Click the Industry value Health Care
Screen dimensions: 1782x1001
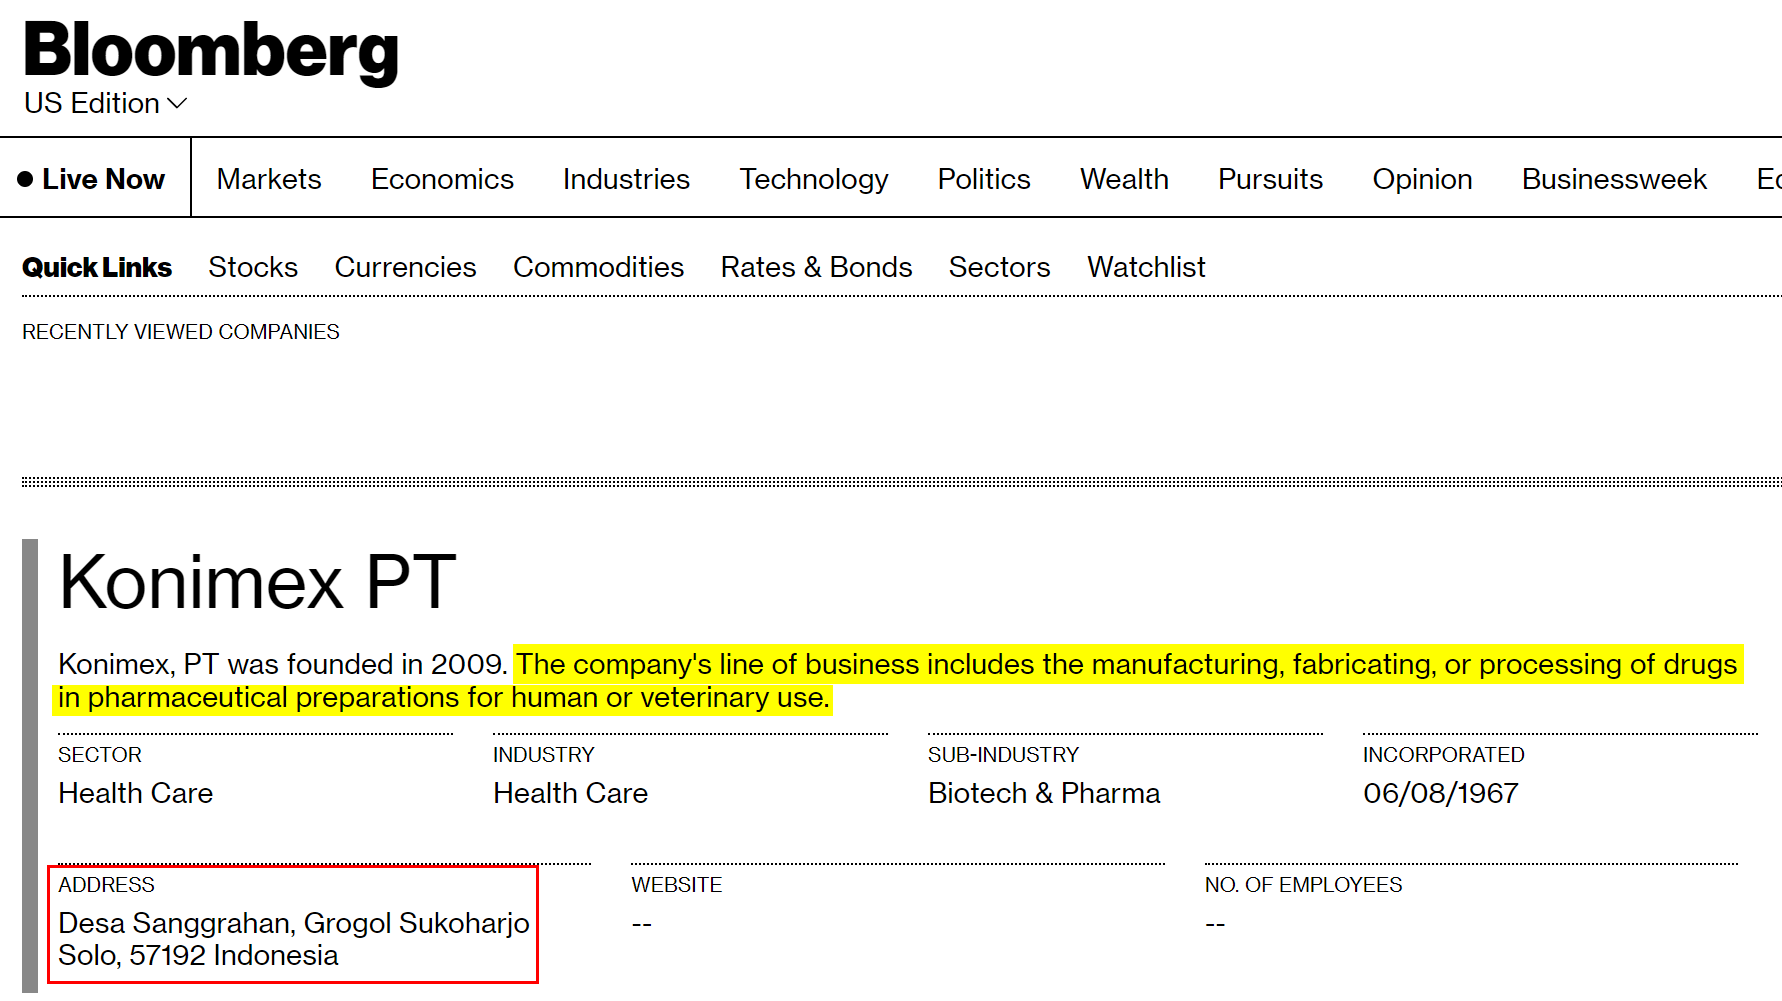point(570,793)
